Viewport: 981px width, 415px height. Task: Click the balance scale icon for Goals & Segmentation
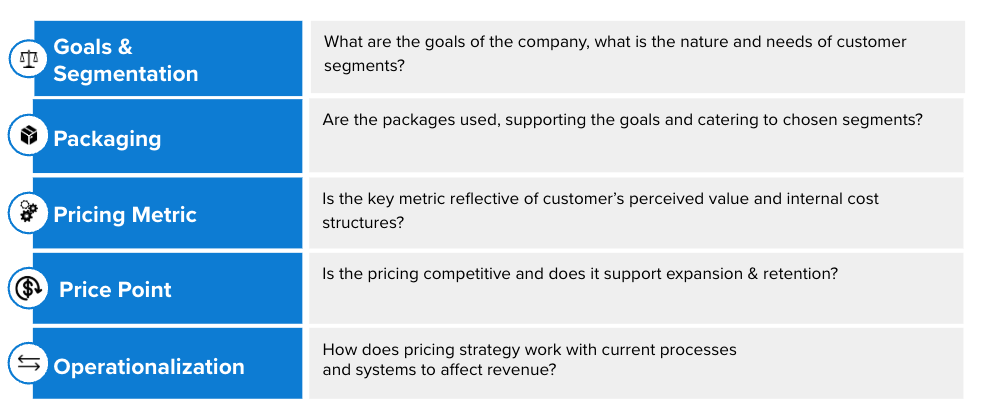pos(27,58)
